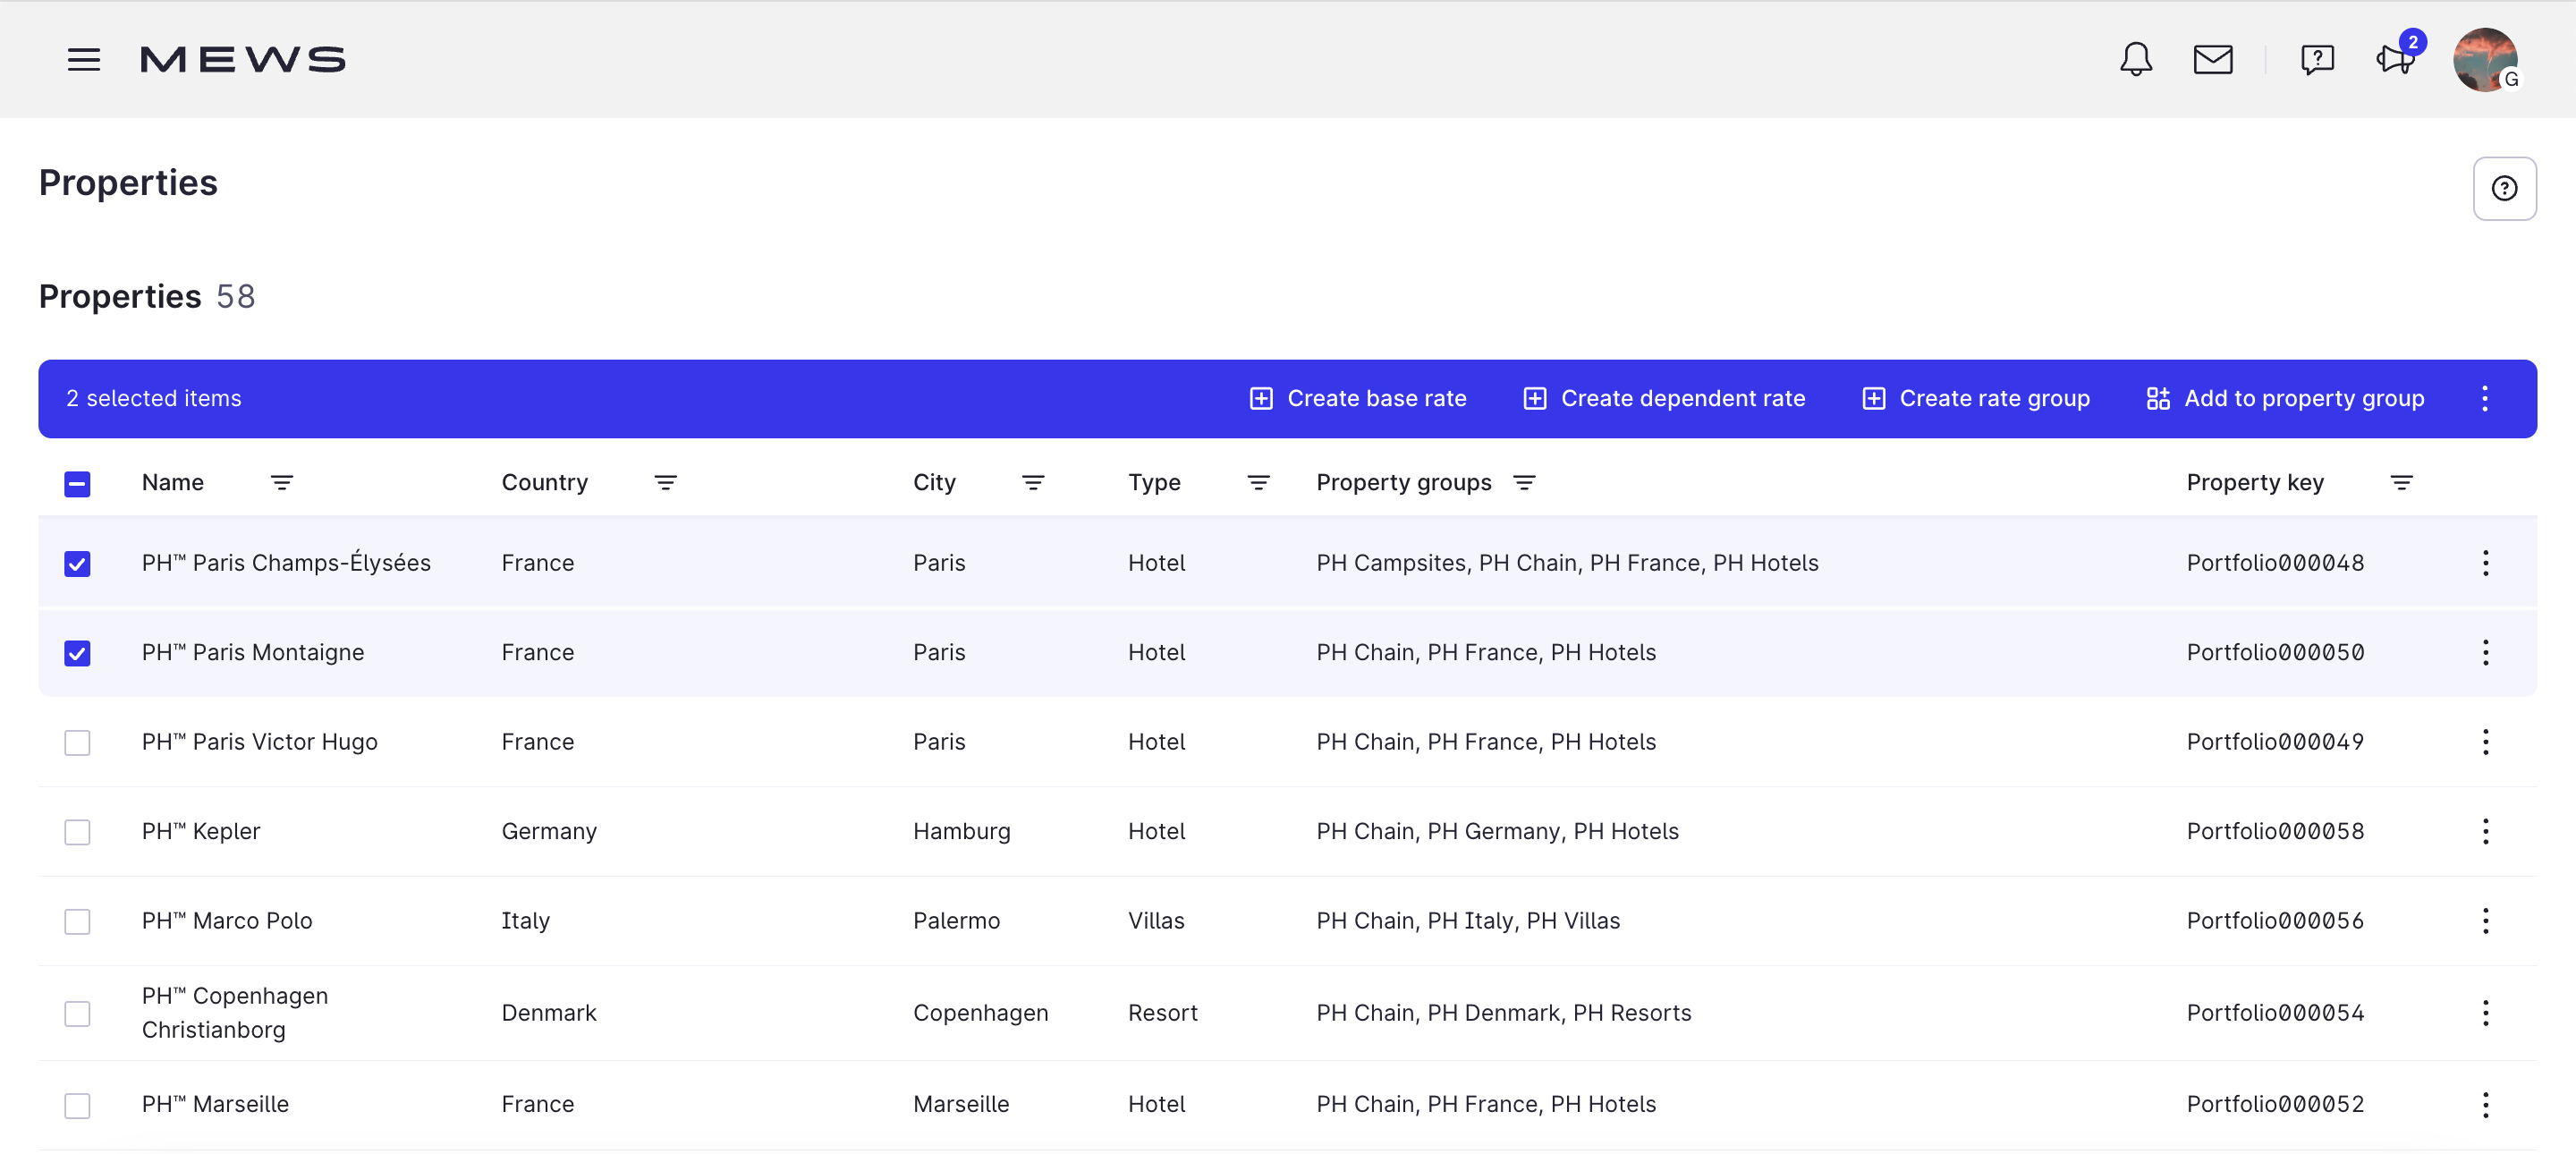Open more bulk actions in selection bar
Screen dimensions: 2576x1154
click(x=2484, y=399)
